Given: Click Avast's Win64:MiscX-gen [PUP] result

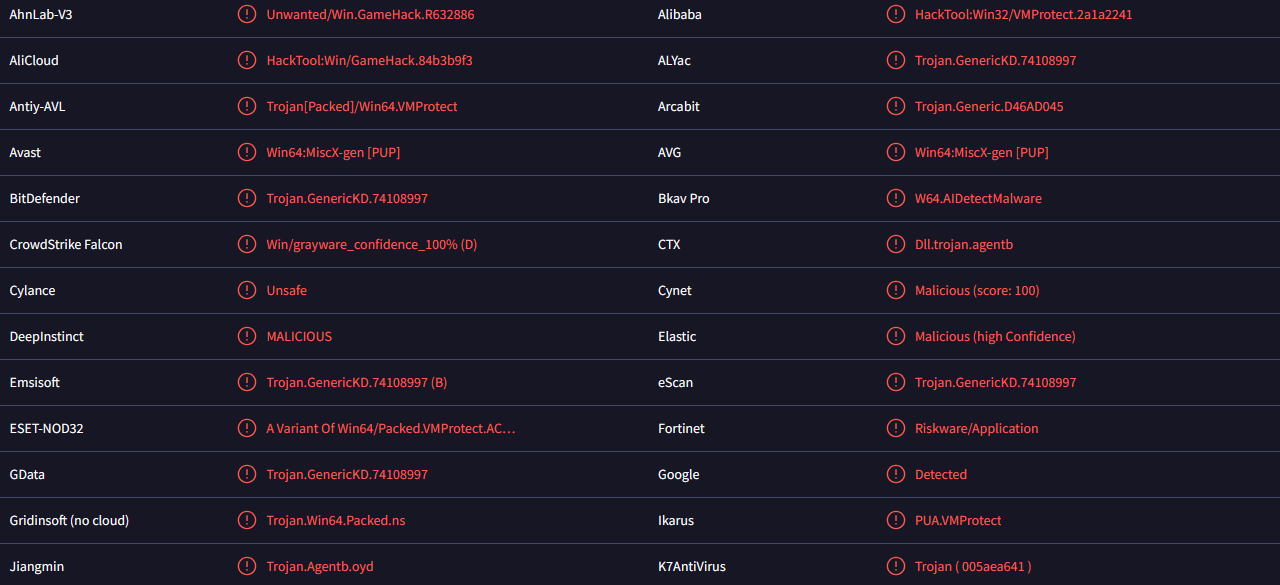Looking at the screenshot, I should [333, 152].
